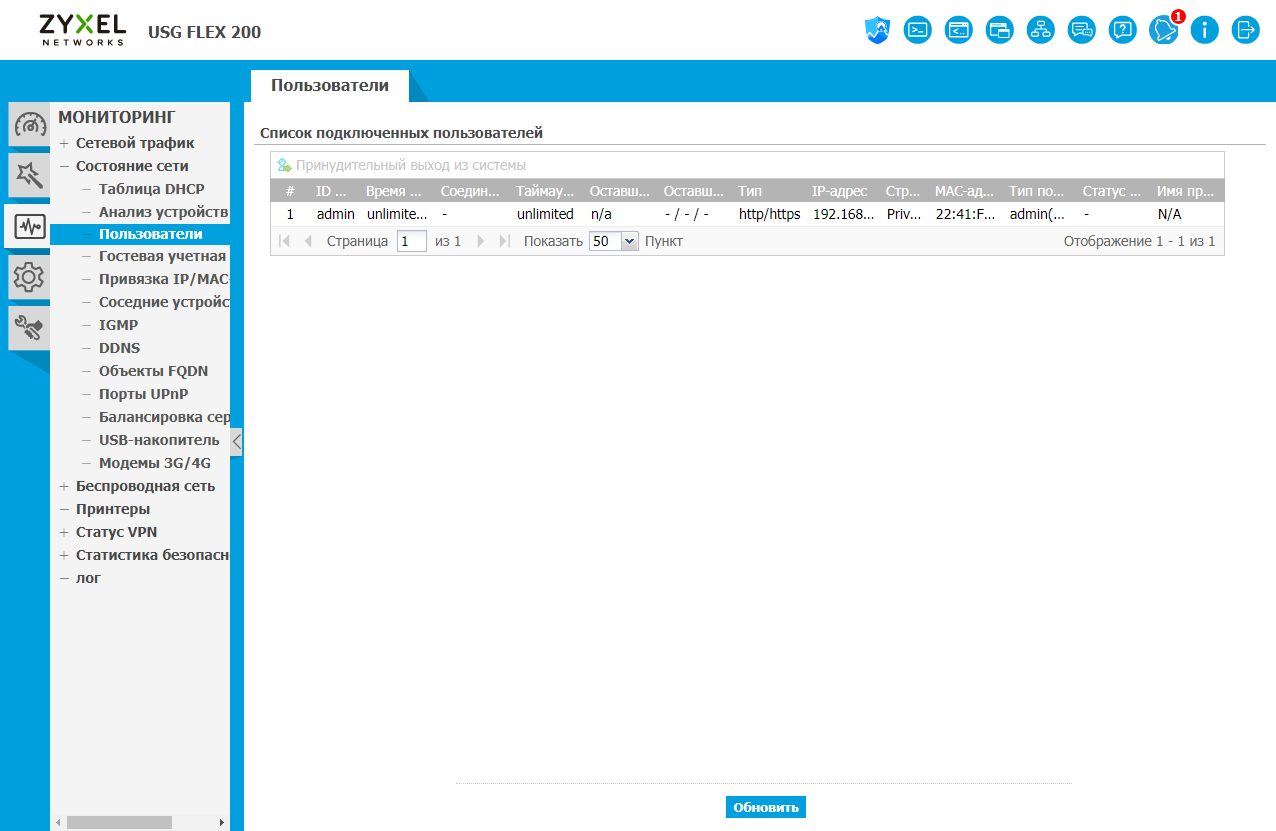Open IGMP menu item
Viewport: 1276px width, 831px height.
(118, 325)
